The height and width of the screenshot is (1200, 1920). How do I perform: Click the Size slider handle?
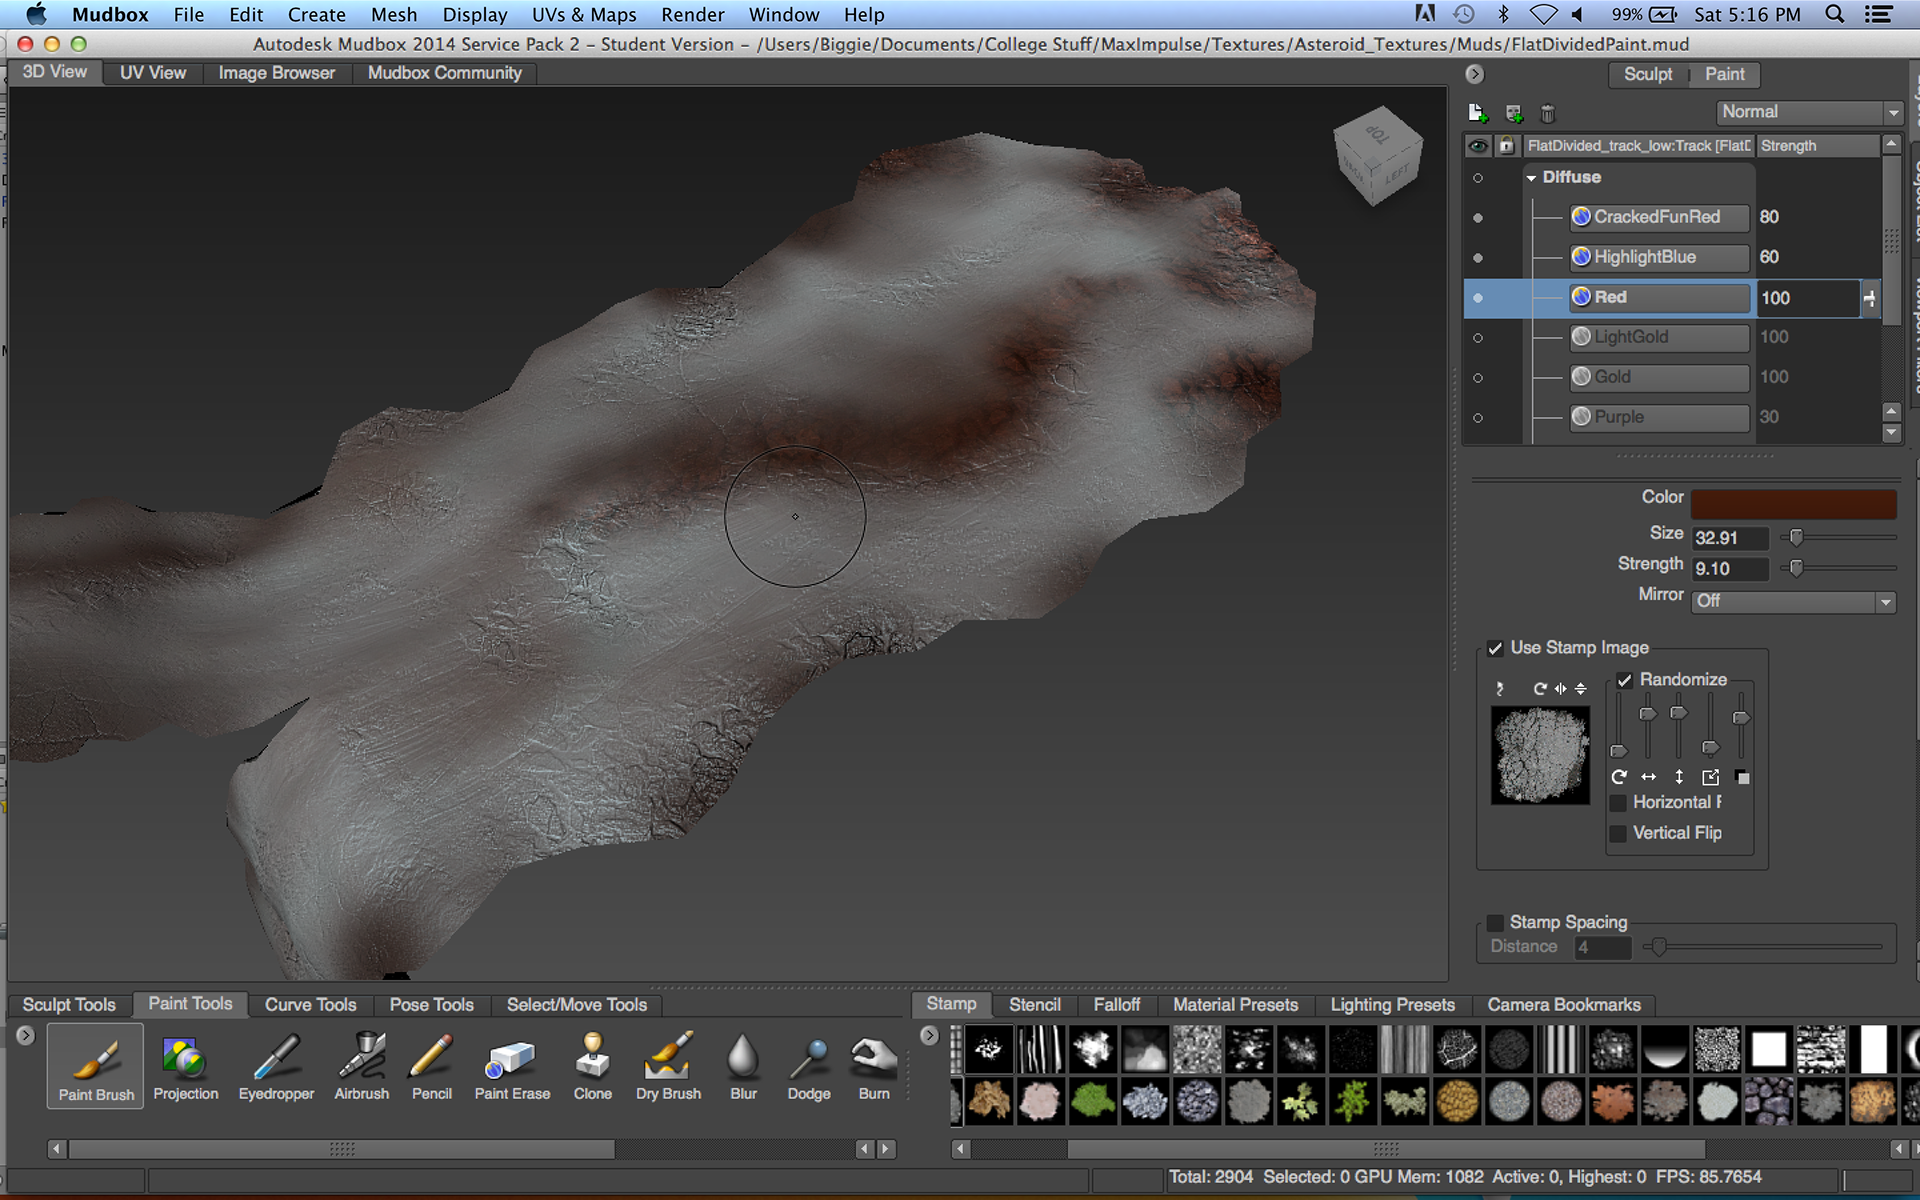tap(1796, 538)
